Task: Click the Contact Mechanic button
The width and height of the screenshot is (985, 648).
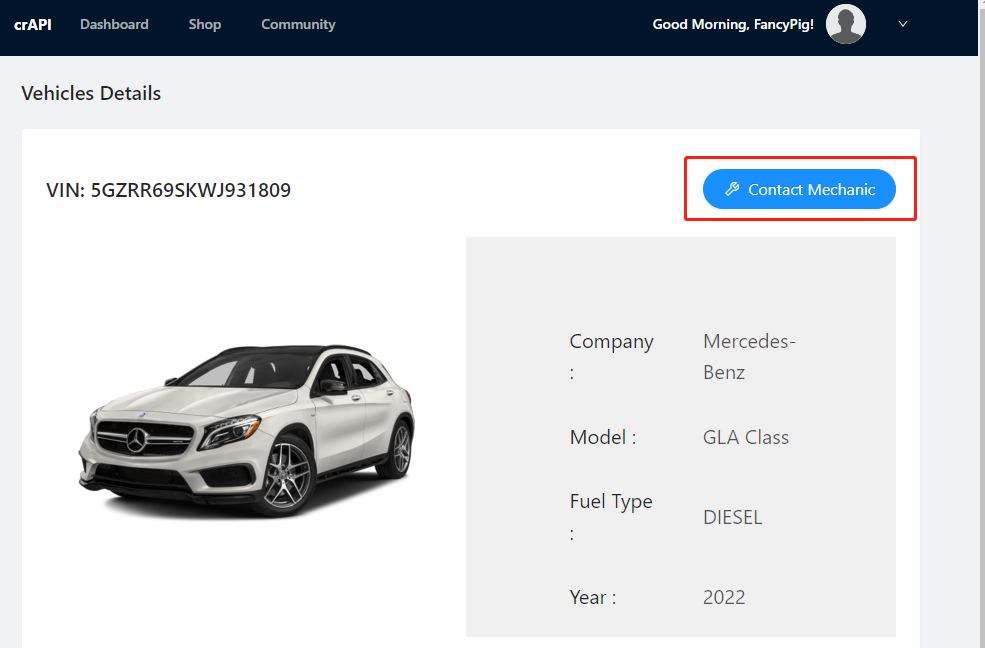Action: pos(799,189)
